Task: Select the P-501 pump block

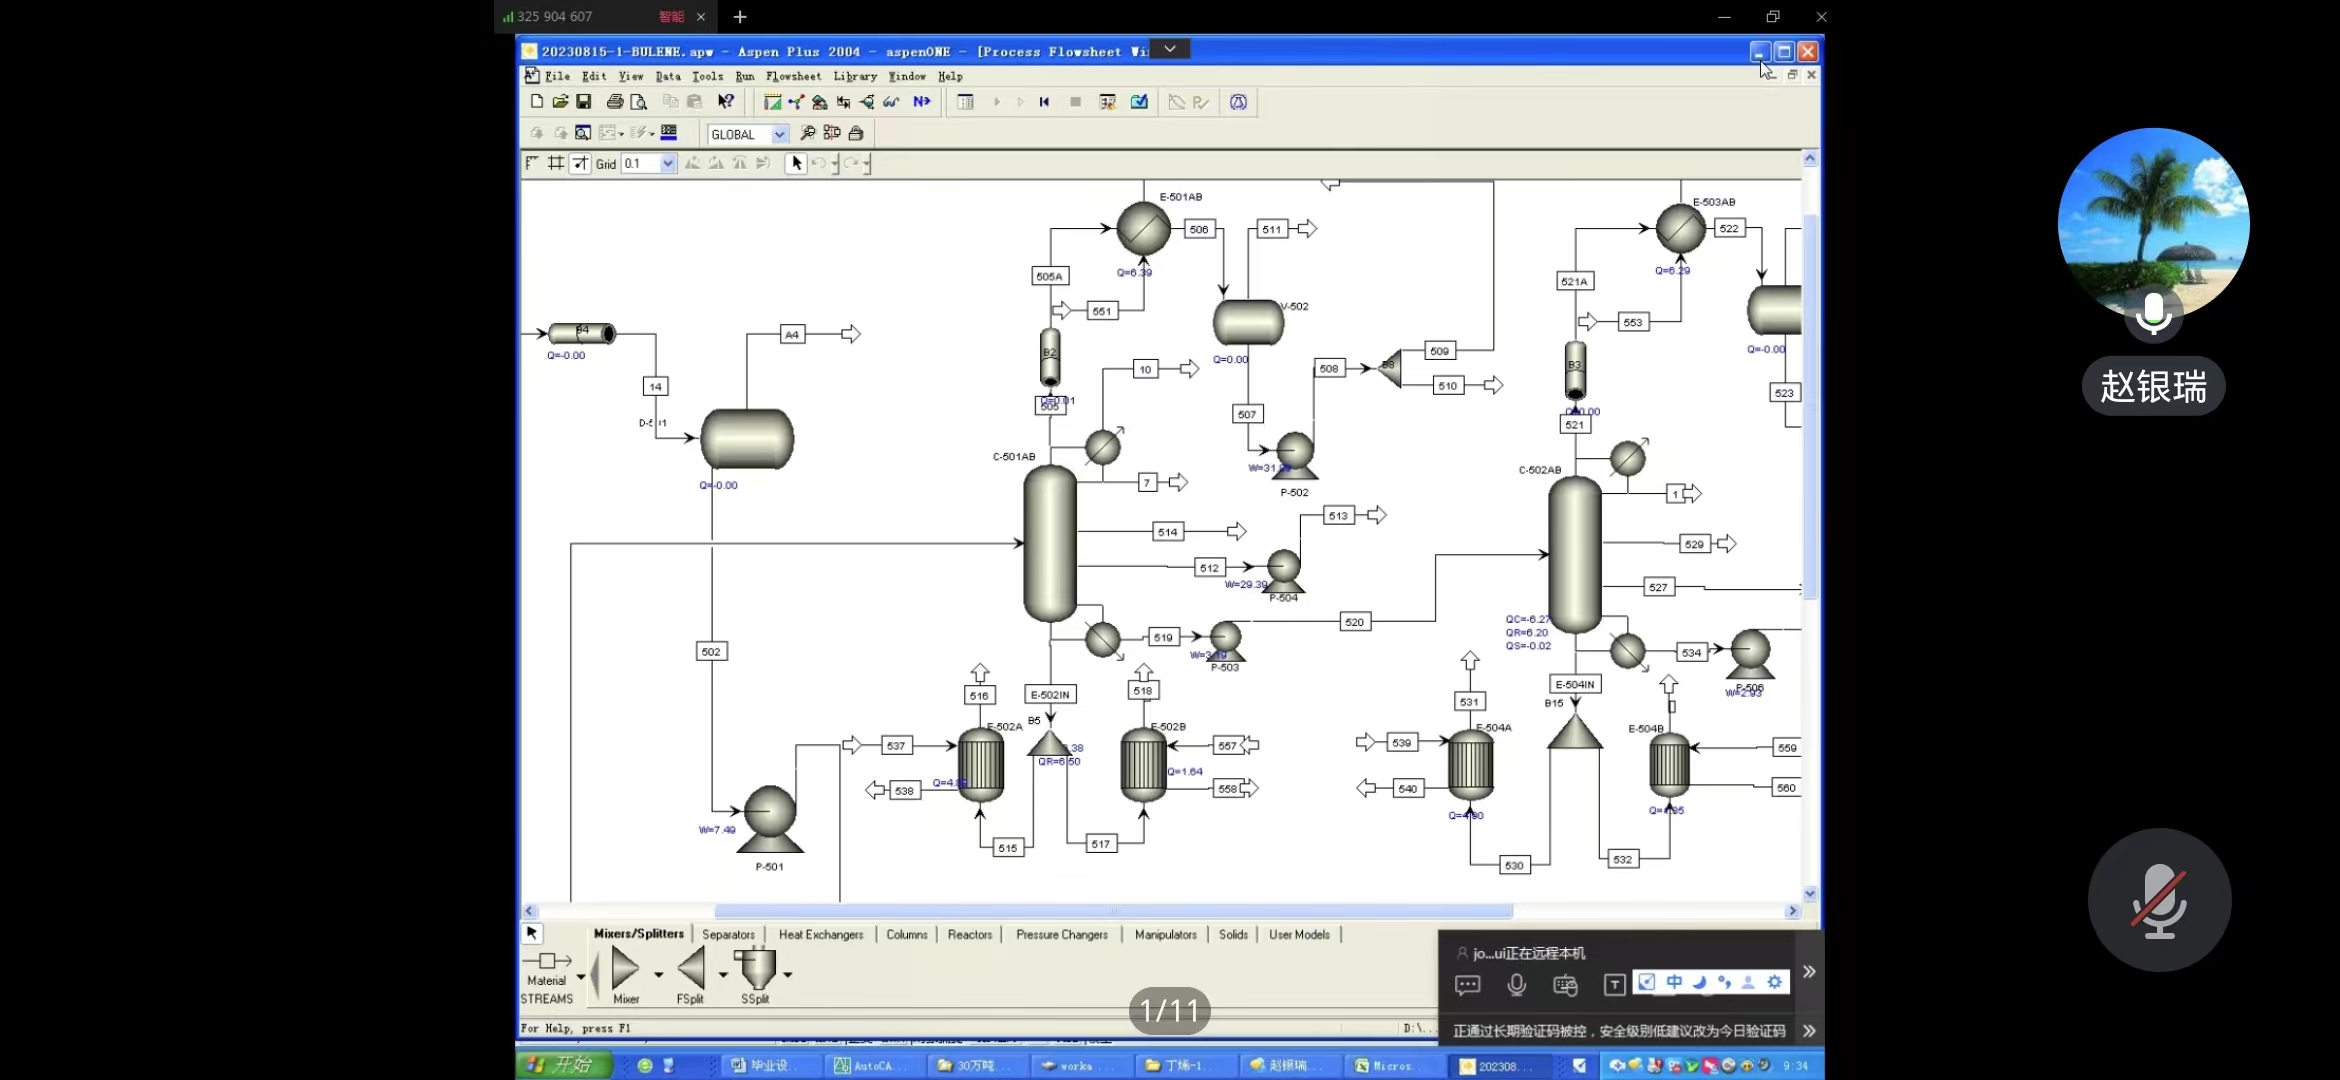Action: tap(770, 818)
